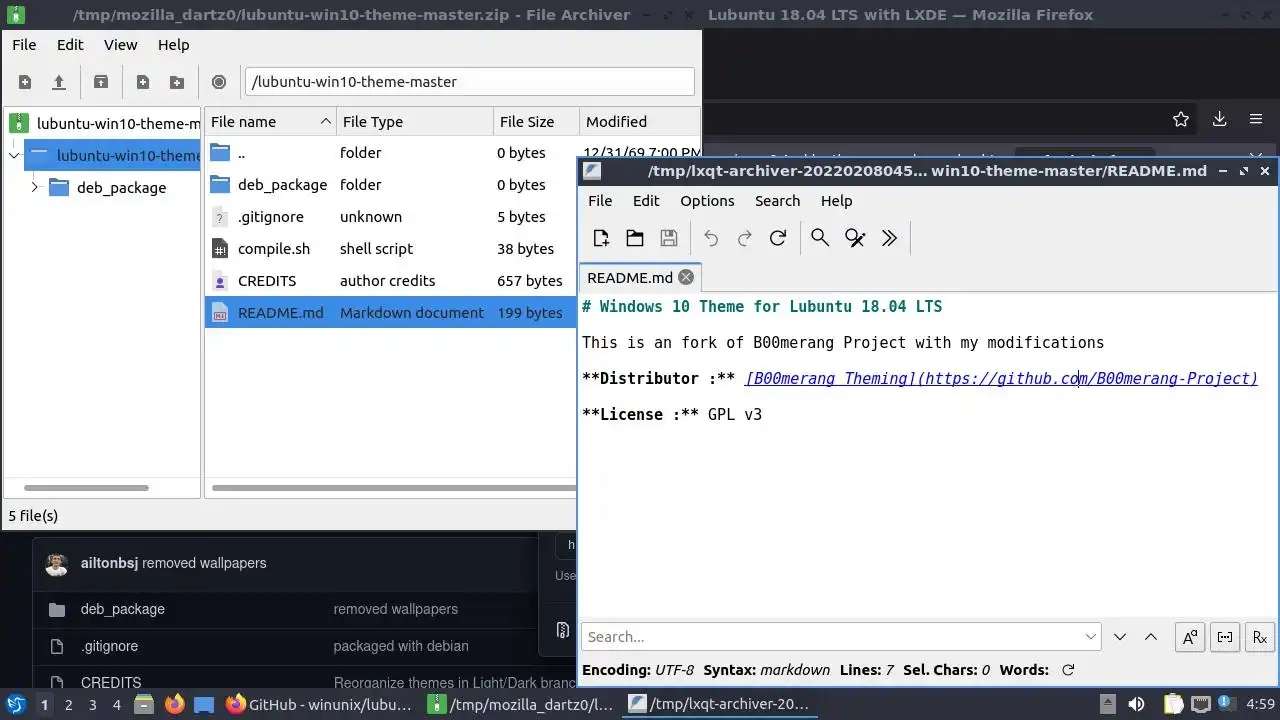Sort by File Size column header
Screen dimensions: 1280x720
[x=536, y=122]
